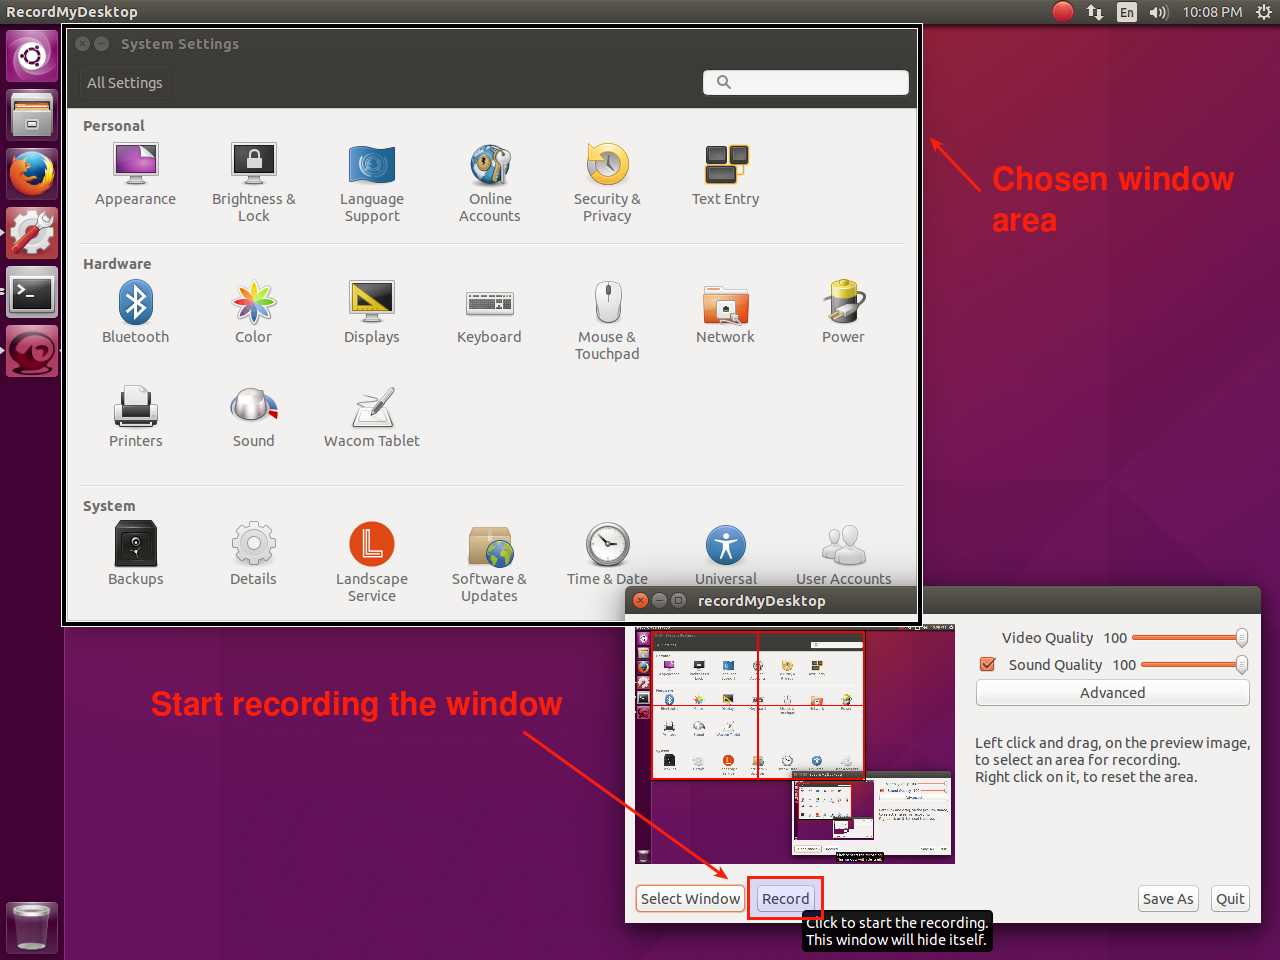Screen dimensions: 1280x960
Task: Launch Firefox from the launcher
Action: tap(32, 174)
